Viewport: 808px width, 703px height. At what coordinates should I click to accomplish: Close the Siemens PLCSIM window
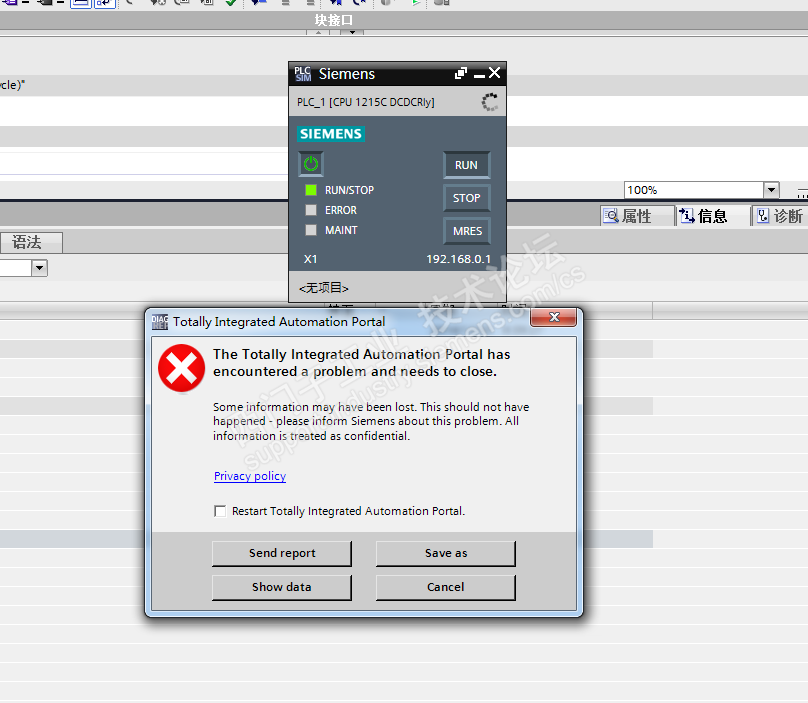point(495,73)
